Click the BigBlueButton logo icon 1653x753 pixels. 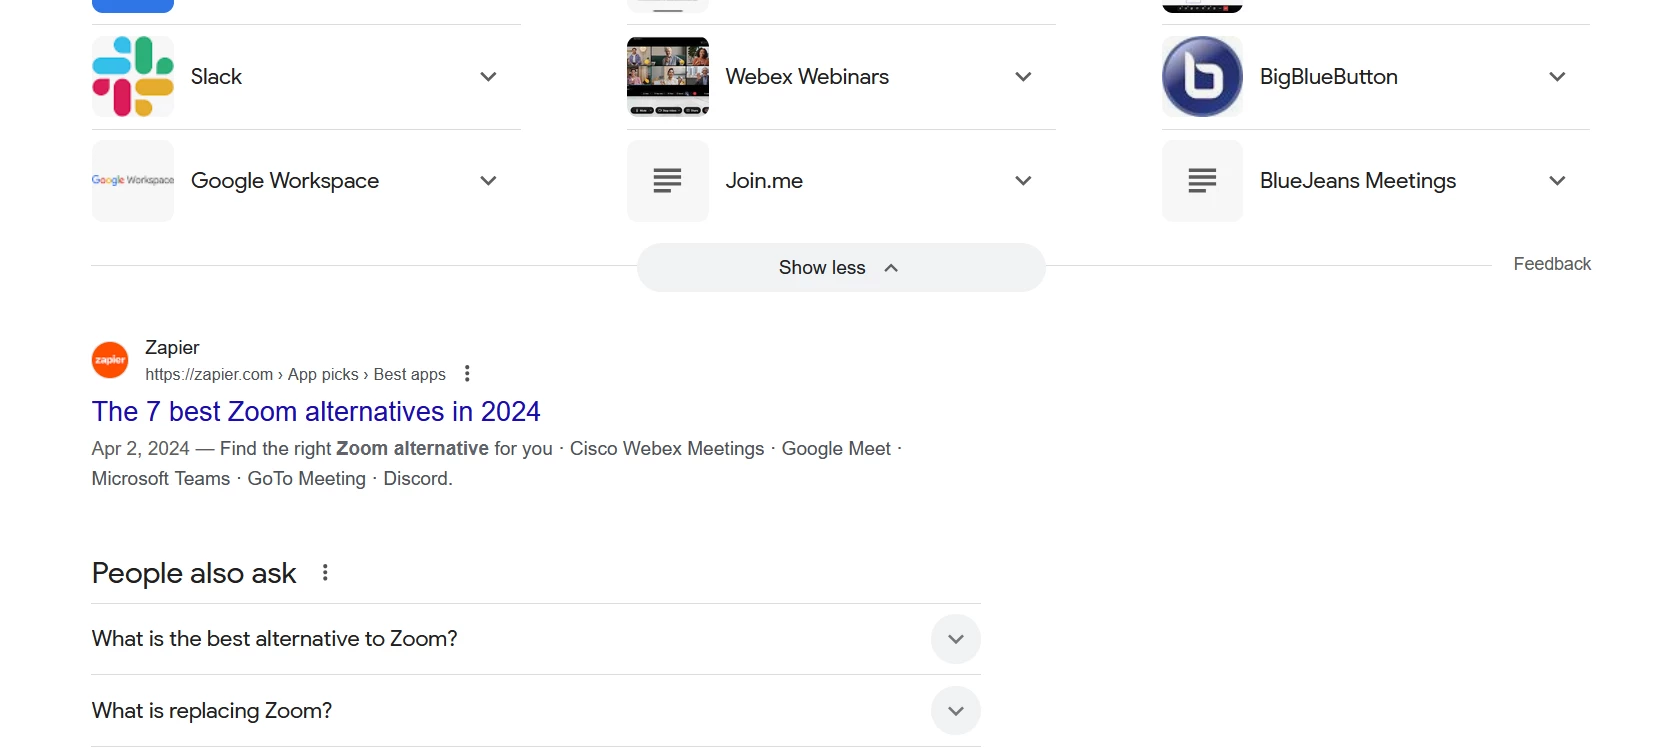click(1202, 77)
